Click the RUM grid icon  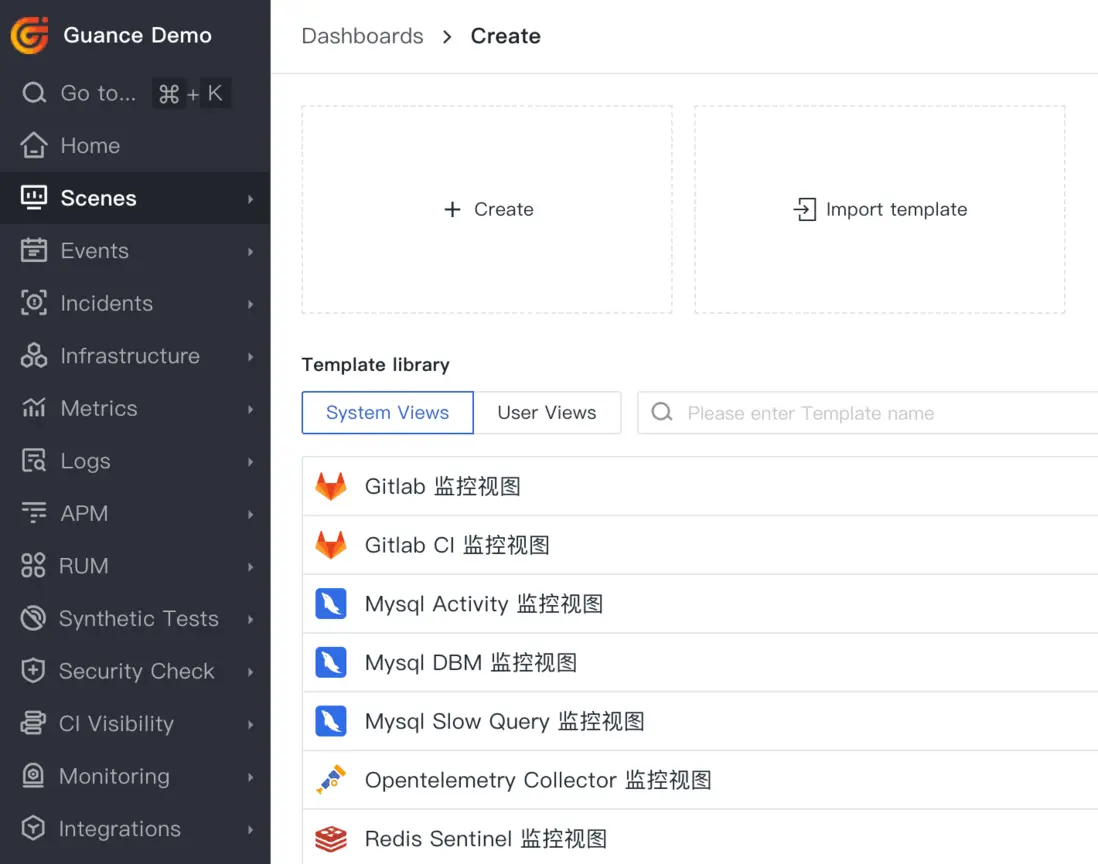click(33, 566)
